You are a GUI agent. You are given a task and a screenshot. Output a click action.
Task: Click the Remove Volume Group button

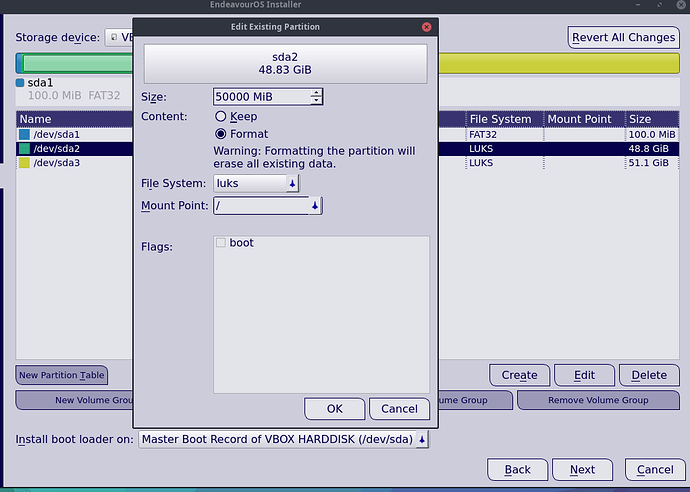pos(598,400)
